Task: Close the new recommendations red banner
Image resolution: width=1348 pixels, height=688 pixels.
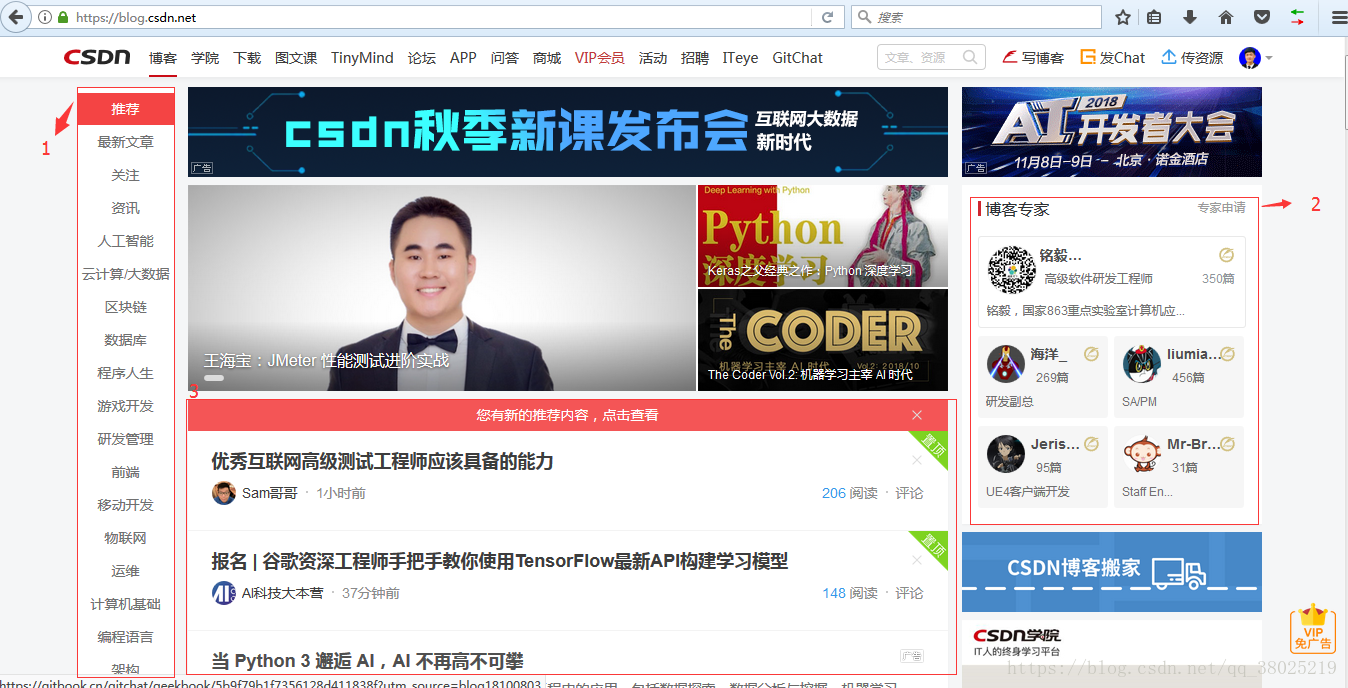Action: (x=917, y=415)
